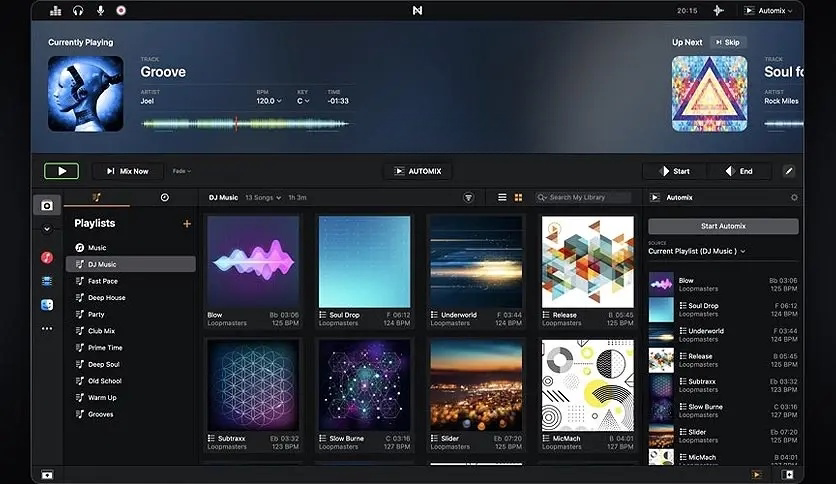Select the camera library icon in sidebar
The image size is (836, 484).
[x=47, y=205]
